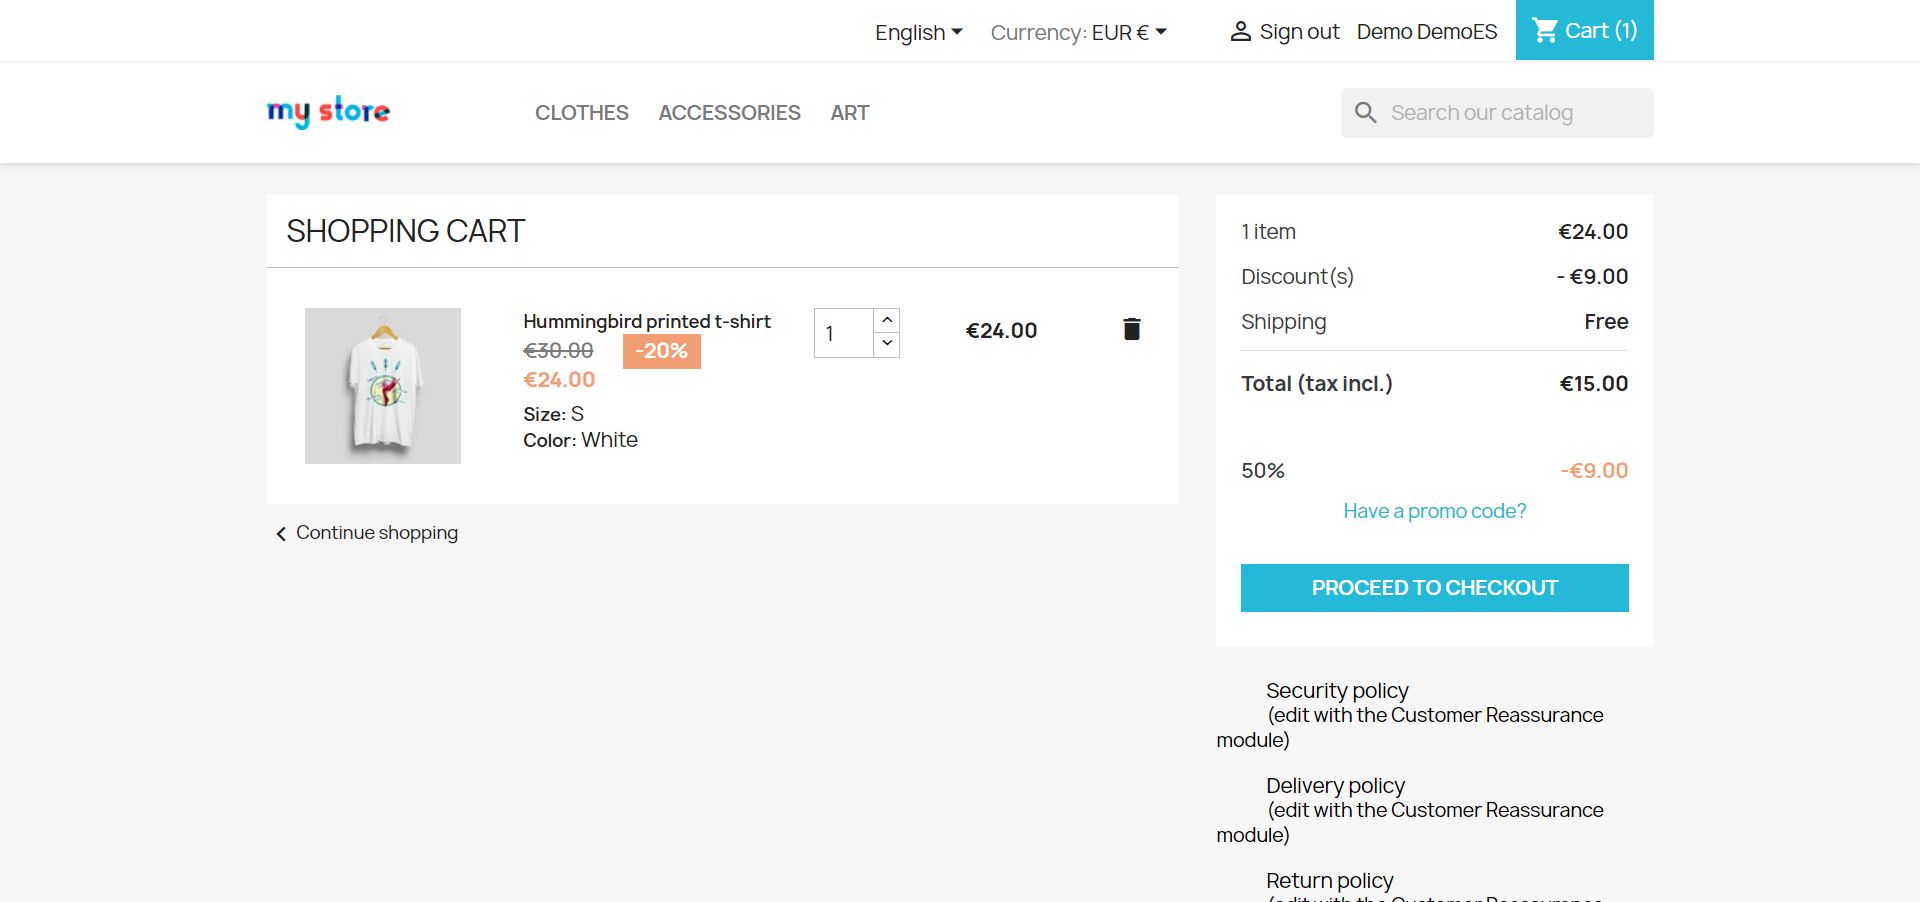
Task: Click the Sign out link
Action: pyautogui.click(x=1299, y=32)
